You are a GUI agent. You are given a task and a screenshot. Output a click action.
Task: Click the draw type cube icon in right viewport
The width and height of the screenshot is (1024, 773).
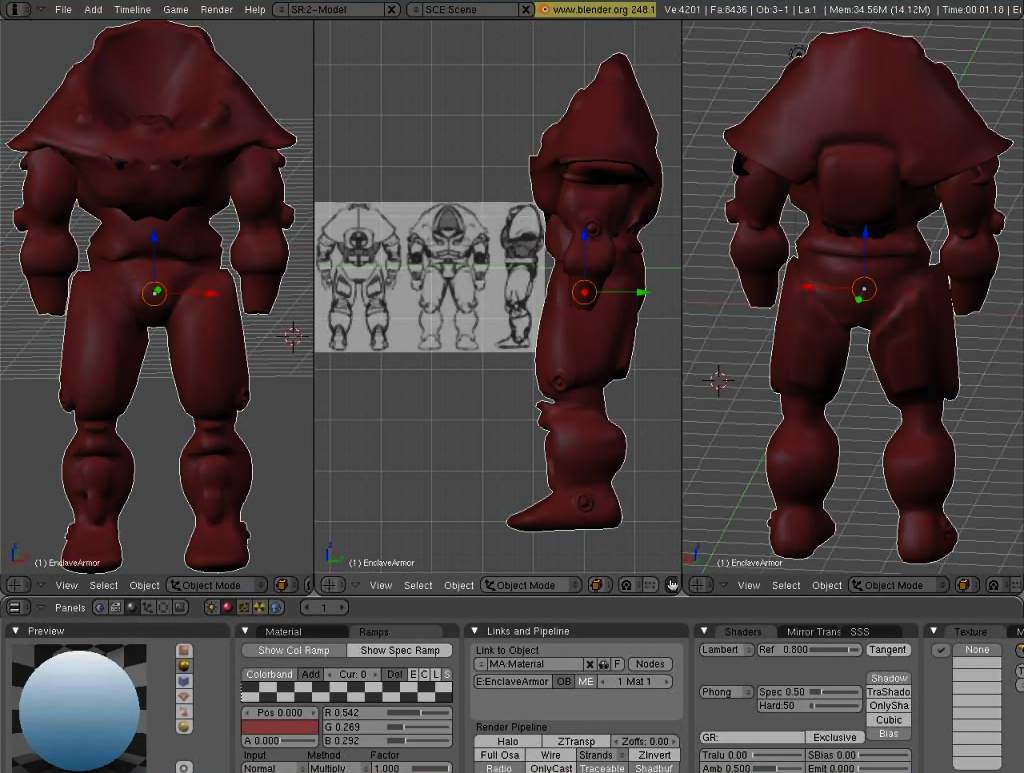click(965, 585)
